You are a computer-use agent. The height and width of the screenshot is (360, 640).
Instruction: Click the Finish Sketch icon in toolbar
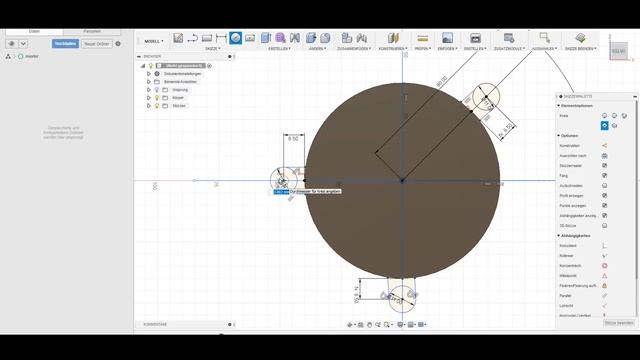pyautogui.click(x=580, y=38)
